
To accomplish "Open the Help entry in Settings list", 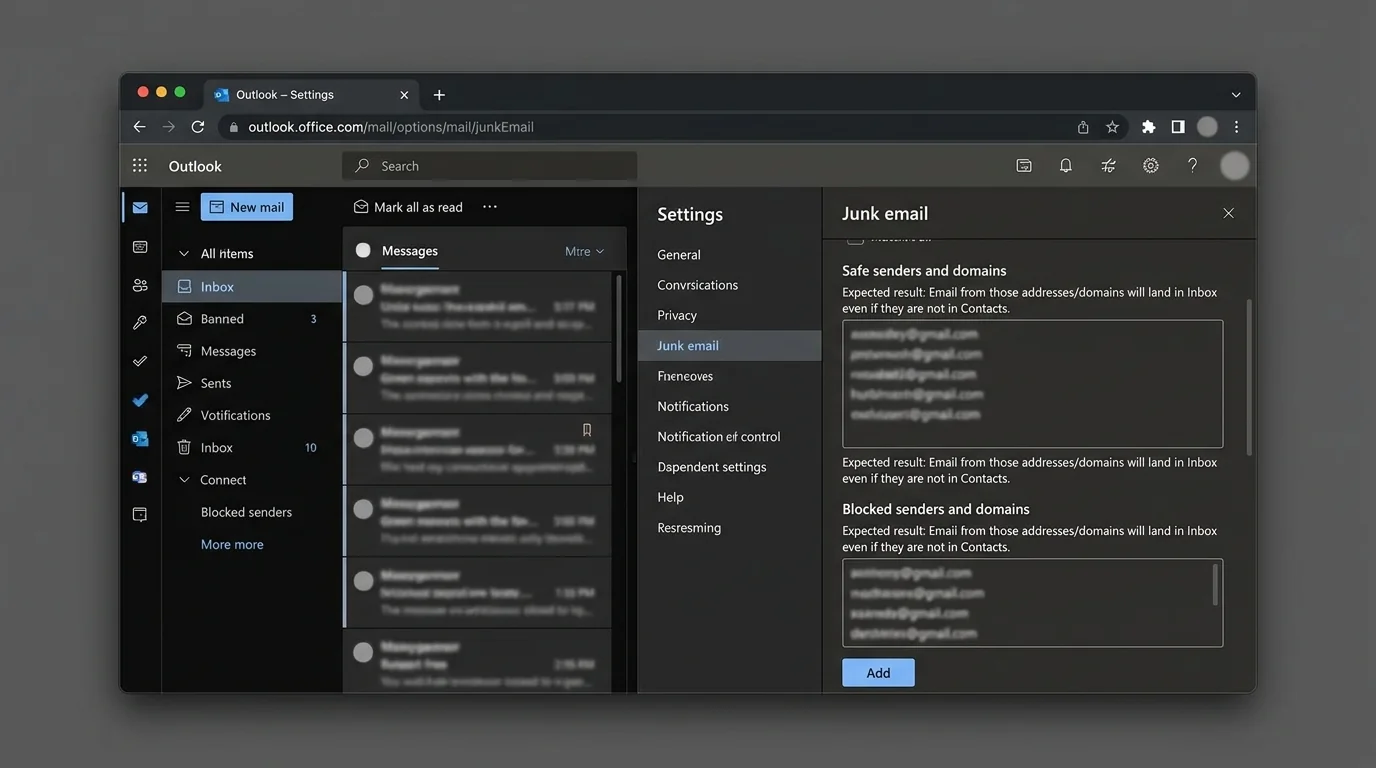I will pyautogui.click(x=670, y=497).
